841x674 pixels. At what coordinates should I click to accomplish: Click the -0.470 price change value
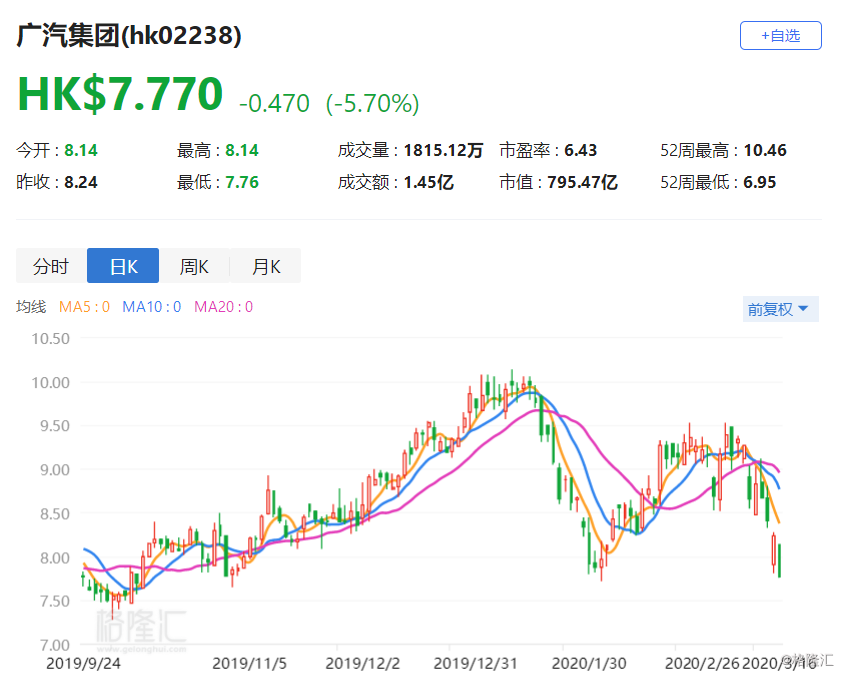(274, 103)
